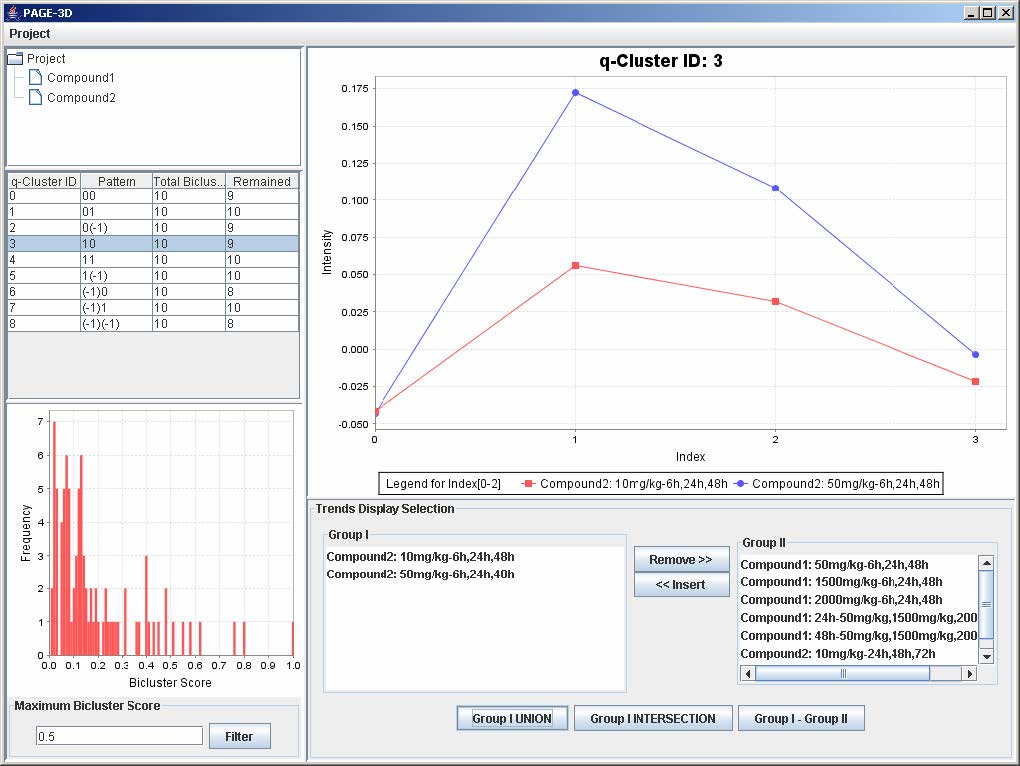The height and width of the screenshot is (766, 1020).
Task: Click the Compound2 document icon
Action: (x=35, y=98)
